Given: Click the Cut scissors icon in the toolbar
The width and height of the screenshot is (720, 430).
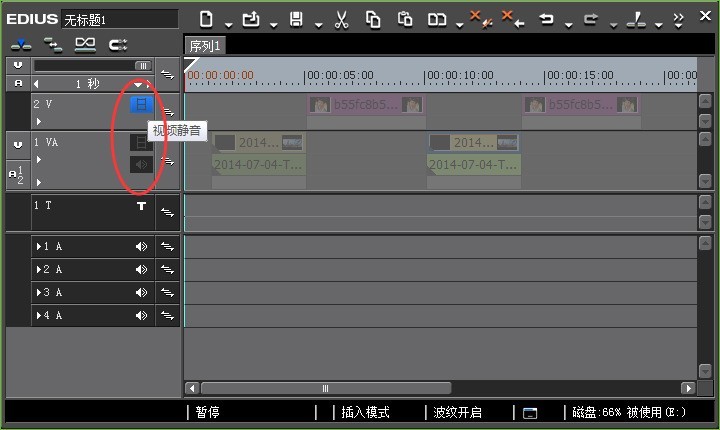Looking at the screenshot, I should click(341, 20).
